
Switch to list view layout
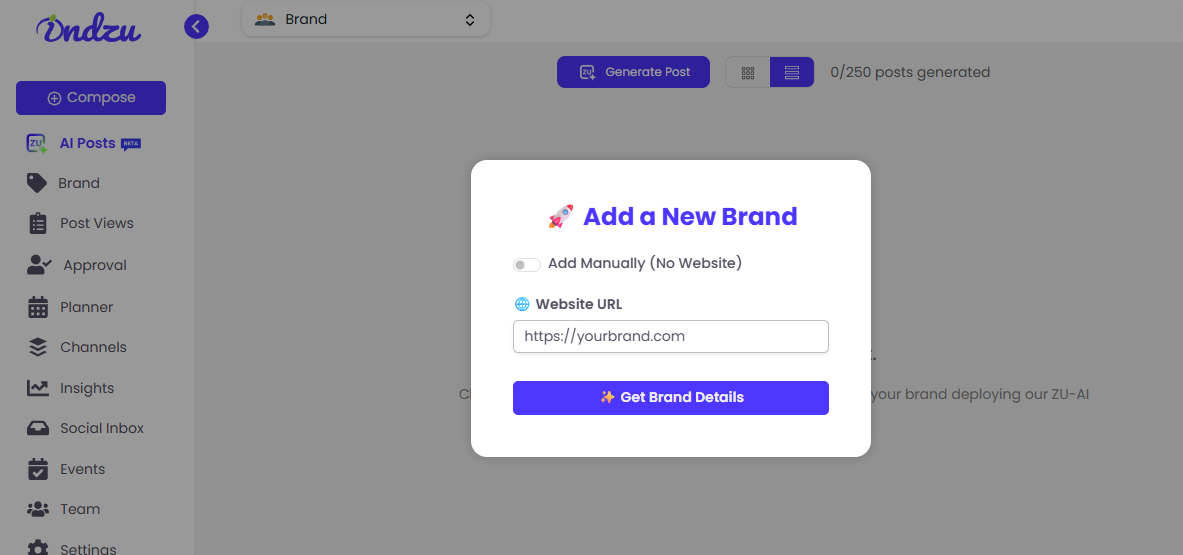[792, 72]
